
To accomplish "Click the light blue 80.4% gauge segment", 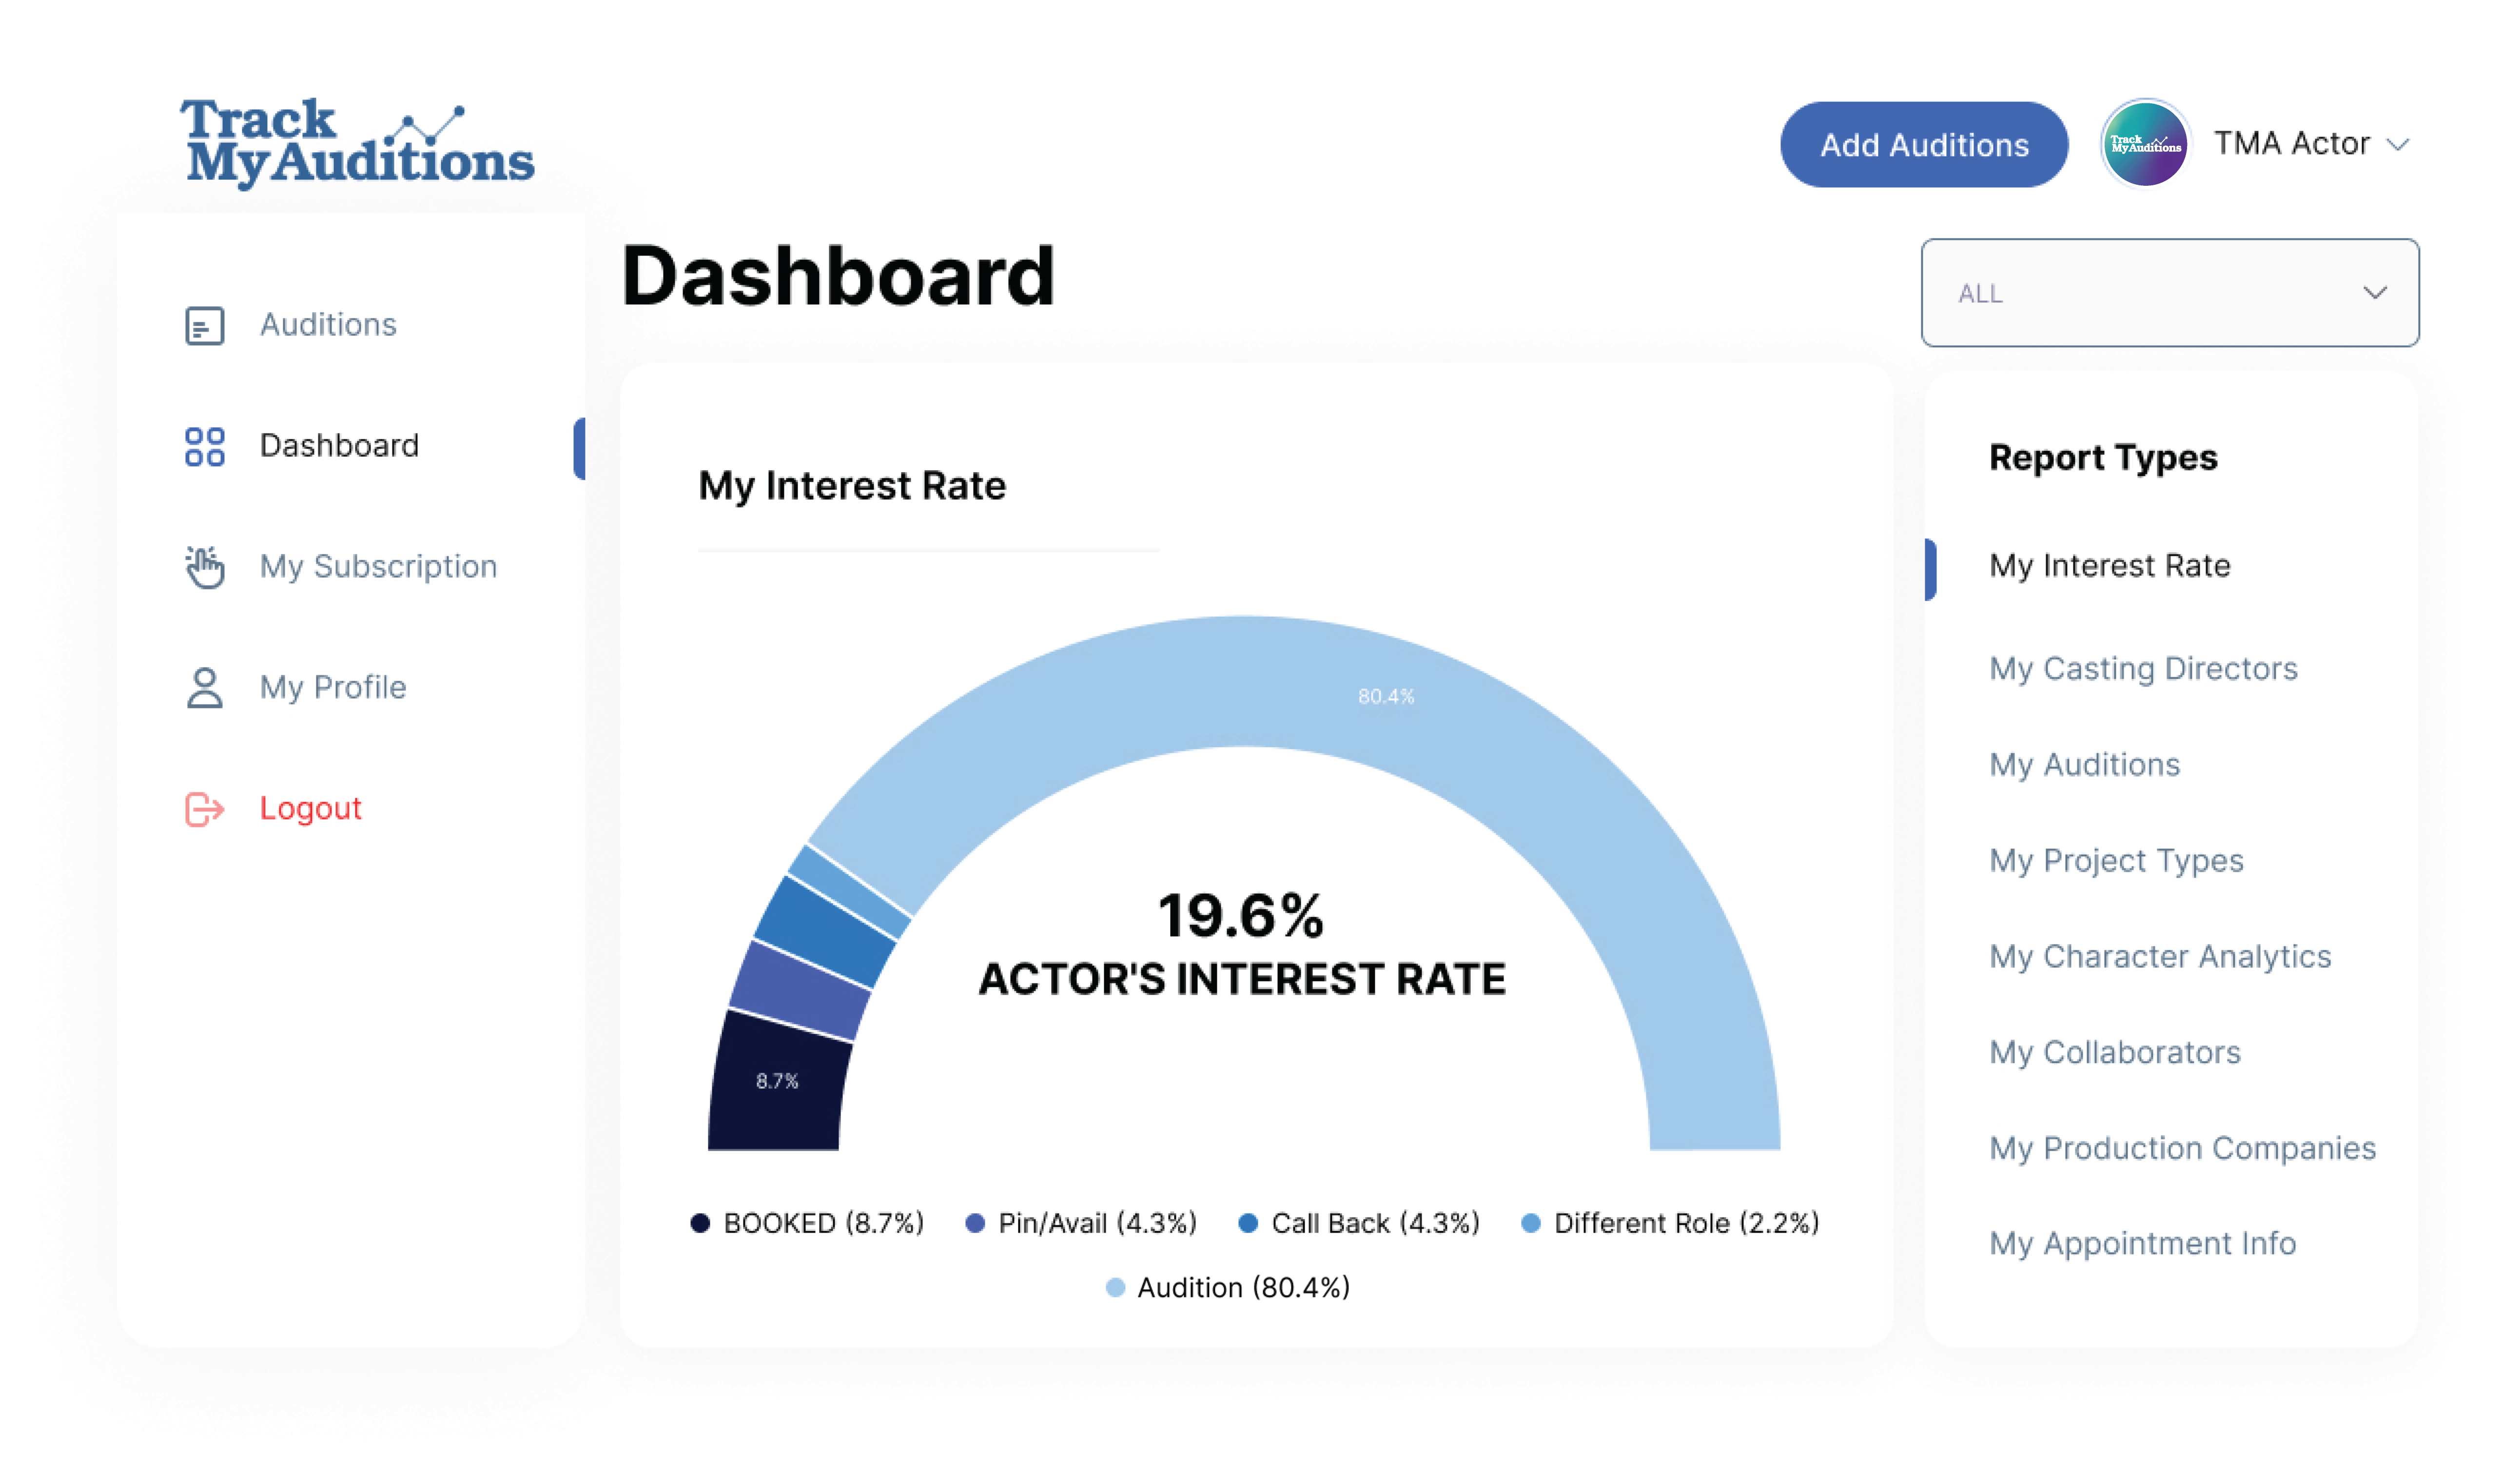I will coord(1386,697).
